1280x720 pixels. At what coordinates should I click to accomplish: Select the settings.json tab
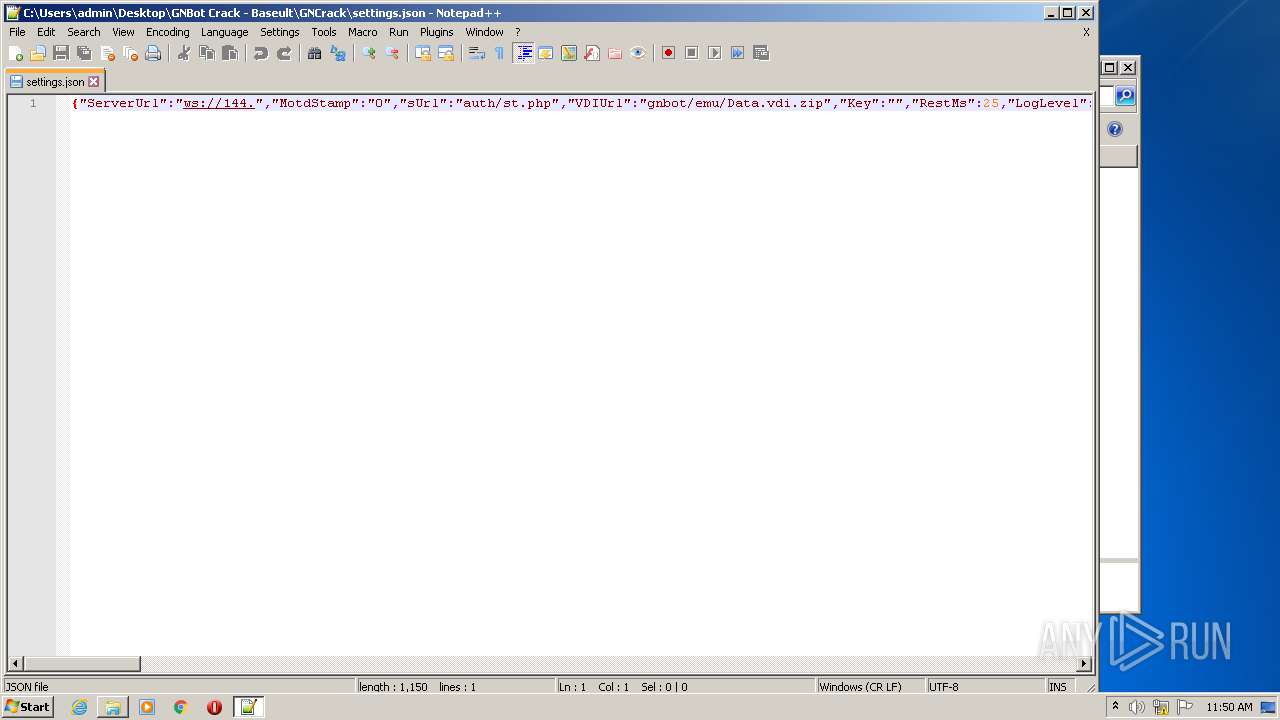pos(55,82)
